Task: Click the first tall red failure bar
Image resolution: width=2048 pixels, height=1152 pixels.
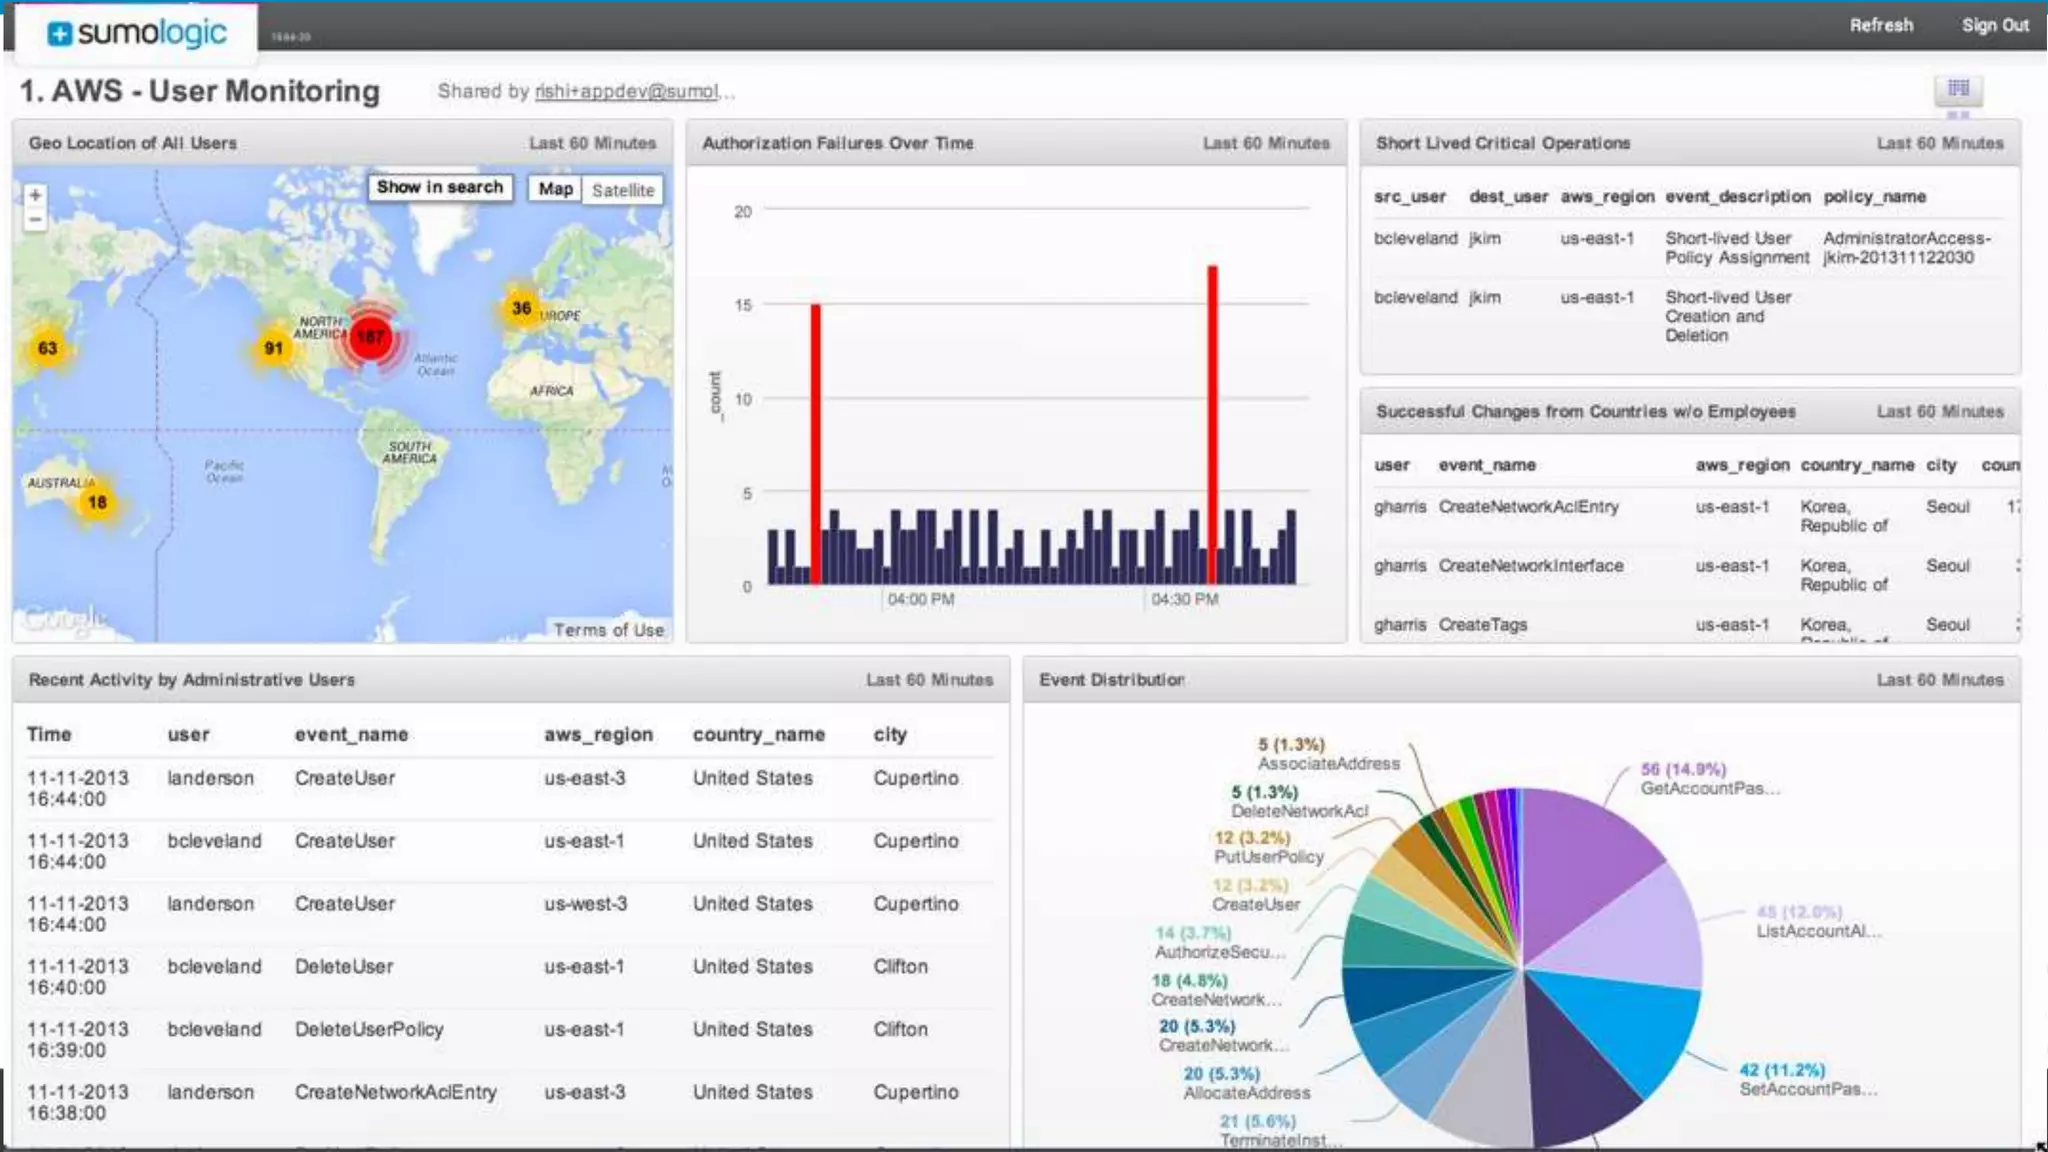Action: point(816,444)
